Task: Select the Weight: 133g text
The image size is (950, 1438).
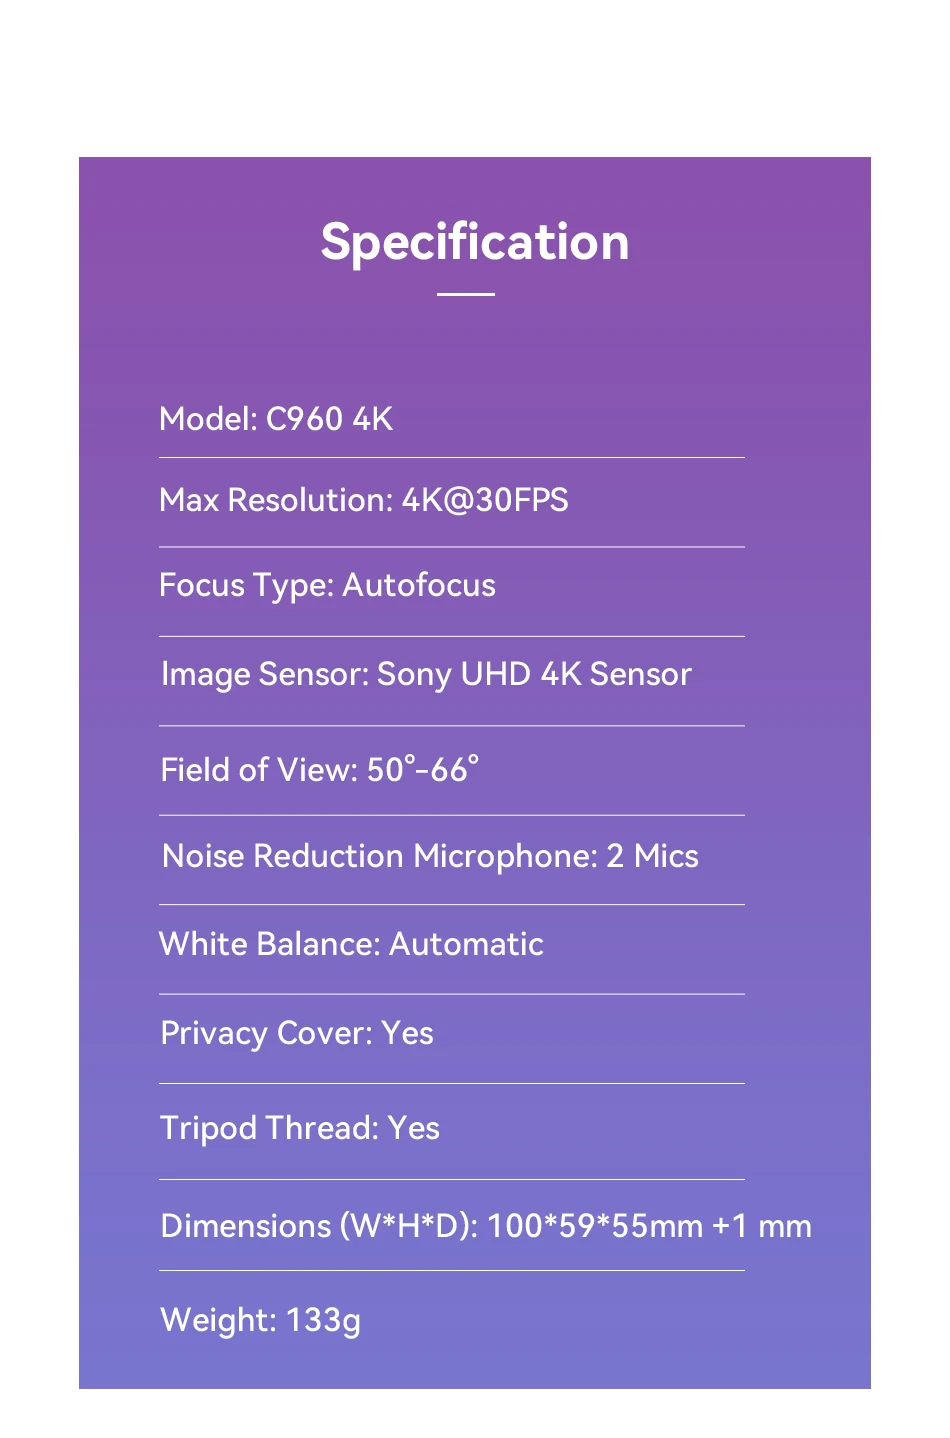Action: (261, 1321)
